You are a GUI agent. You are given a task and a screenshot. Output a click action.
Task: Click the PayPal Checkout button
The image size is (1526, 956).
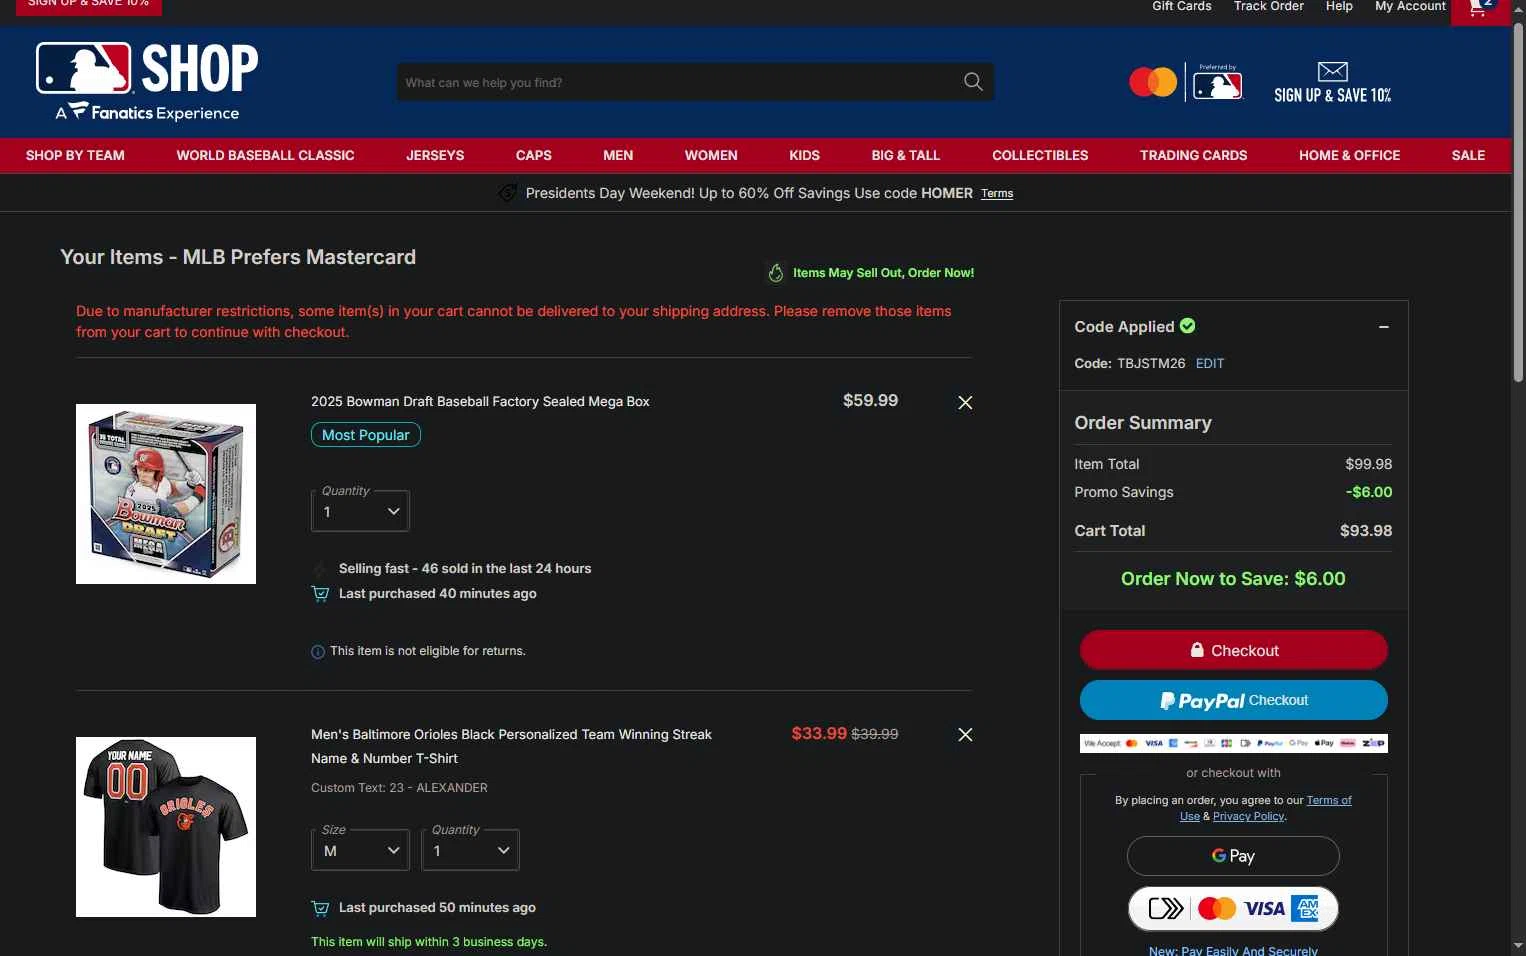(x=1234, y=700)
